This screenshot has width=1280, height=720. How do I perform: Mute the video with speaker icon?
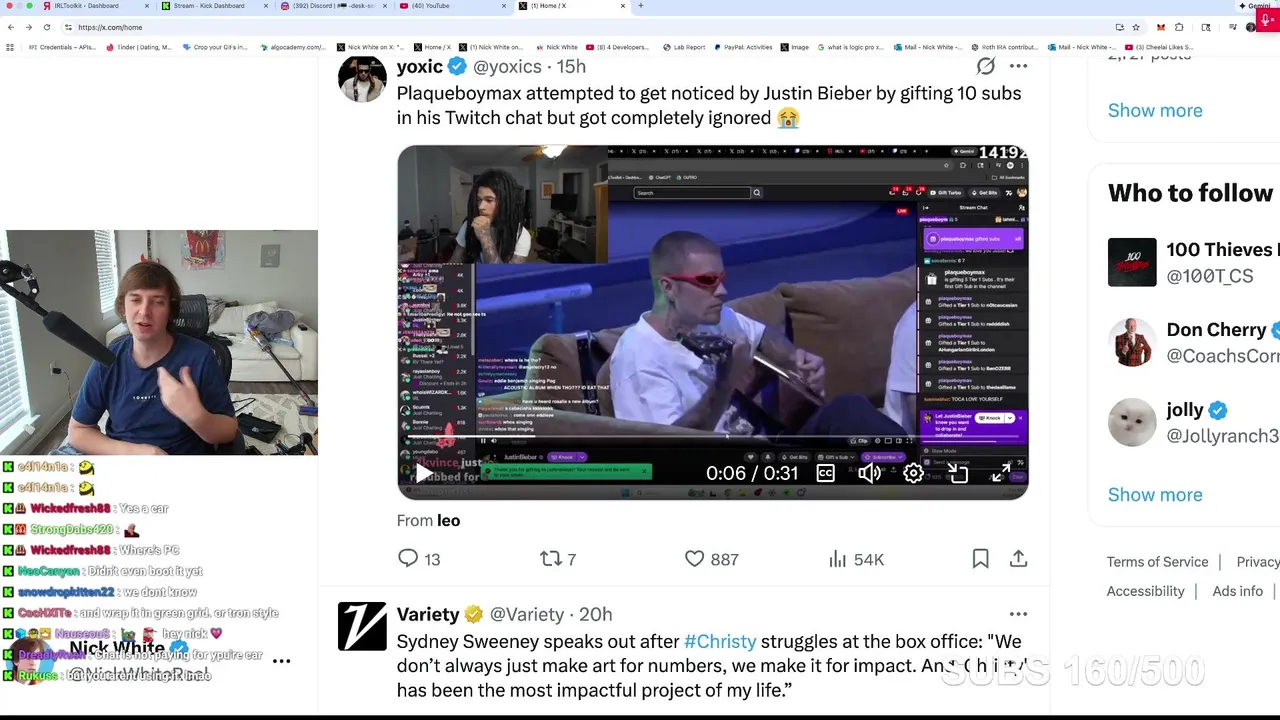coord(869,473)
